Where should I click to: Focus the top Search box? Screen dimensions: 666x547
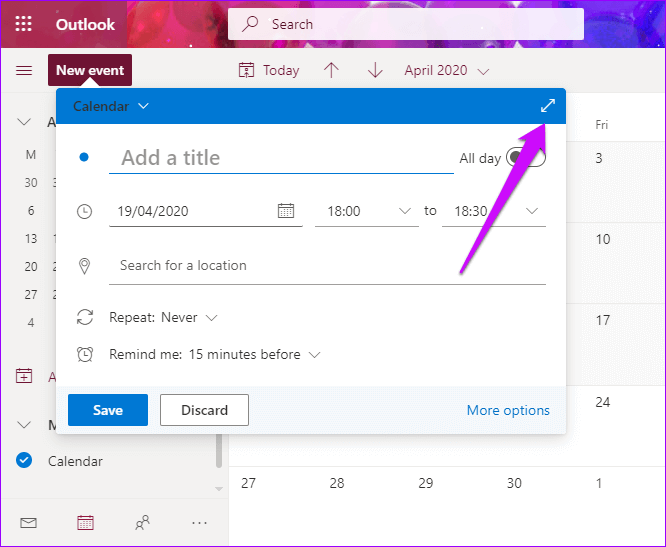pos(406,24)
